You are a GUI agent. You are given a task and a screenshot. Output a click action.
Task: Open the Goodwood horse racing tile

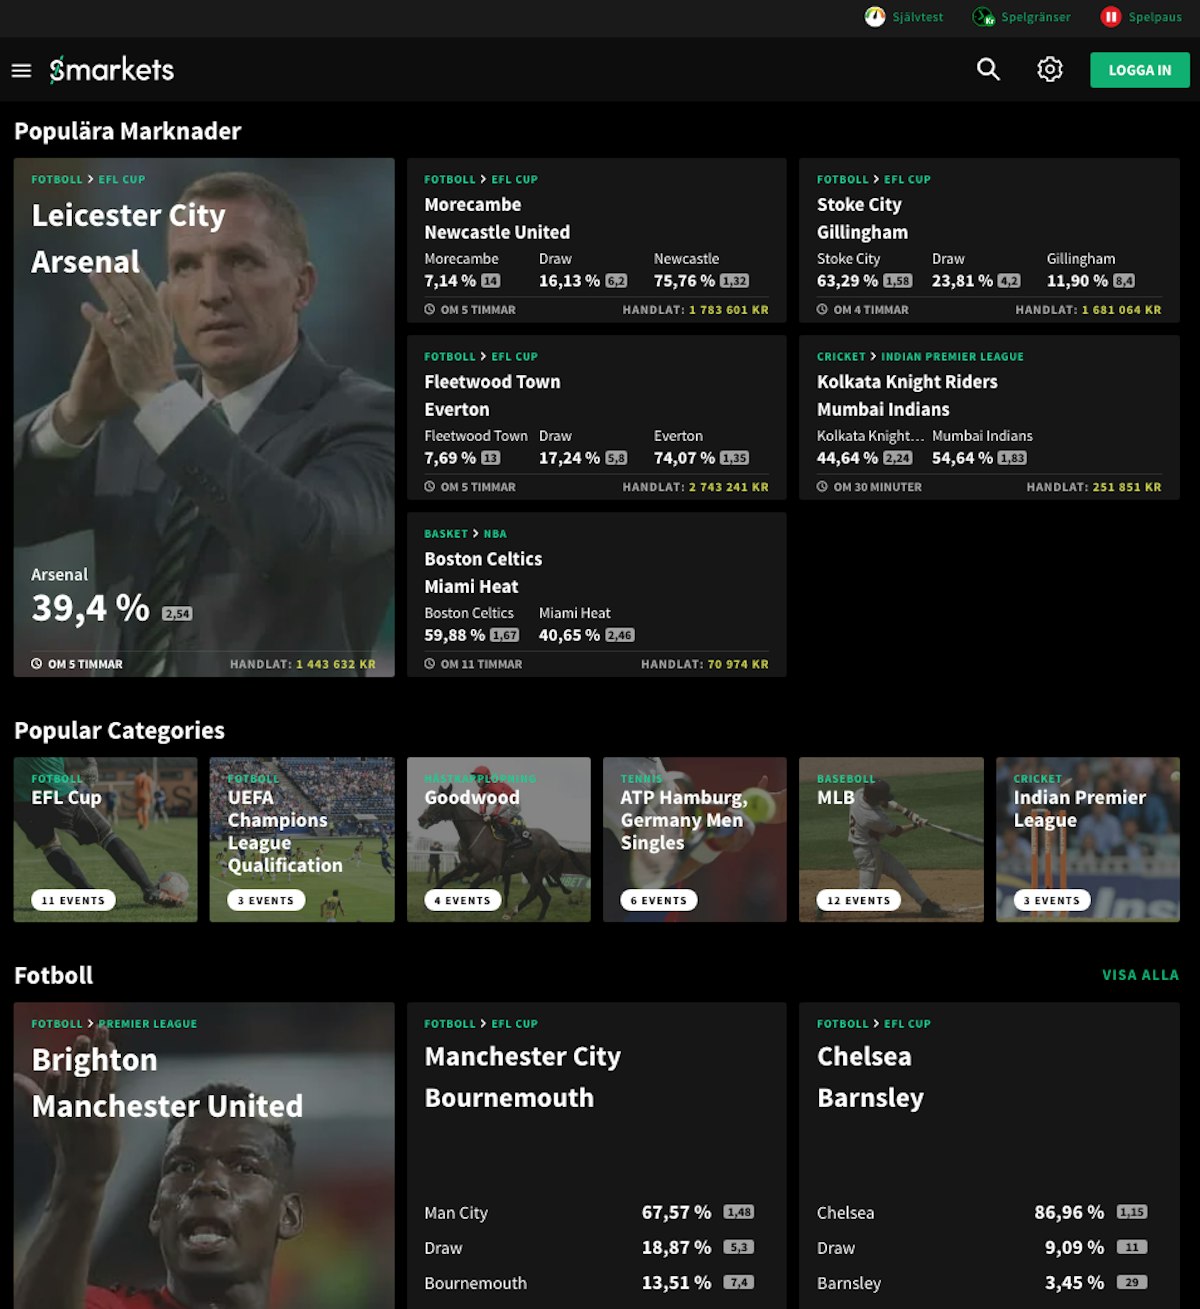tap(498, 839)
